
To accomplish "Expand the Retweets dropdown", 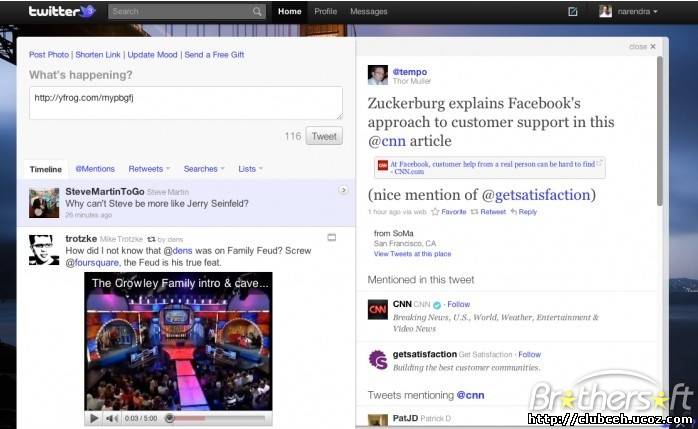I will pyautogui.click(x=149, y=169).
